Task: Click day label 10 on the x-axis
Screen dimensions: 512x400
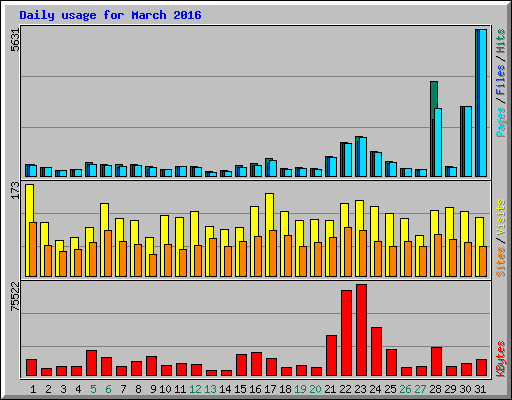Action: tap(165, 389)
